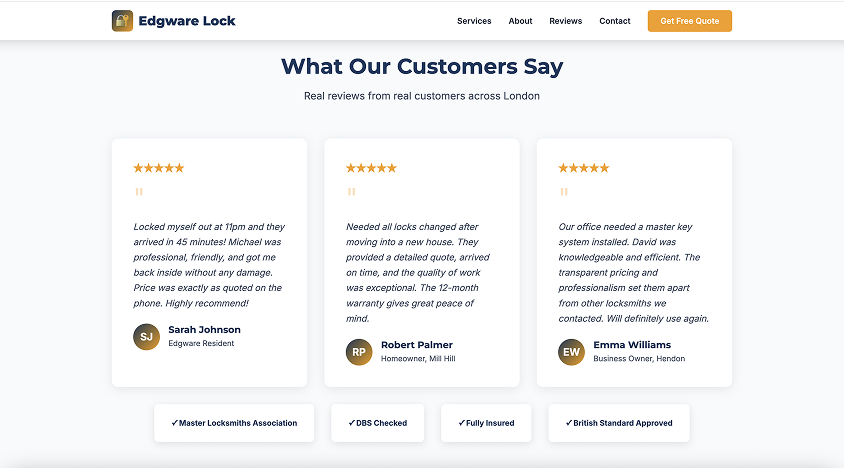Click Emma Williams' EW avatar
This screenshot has width=844, height=468.
click(571, 352)
